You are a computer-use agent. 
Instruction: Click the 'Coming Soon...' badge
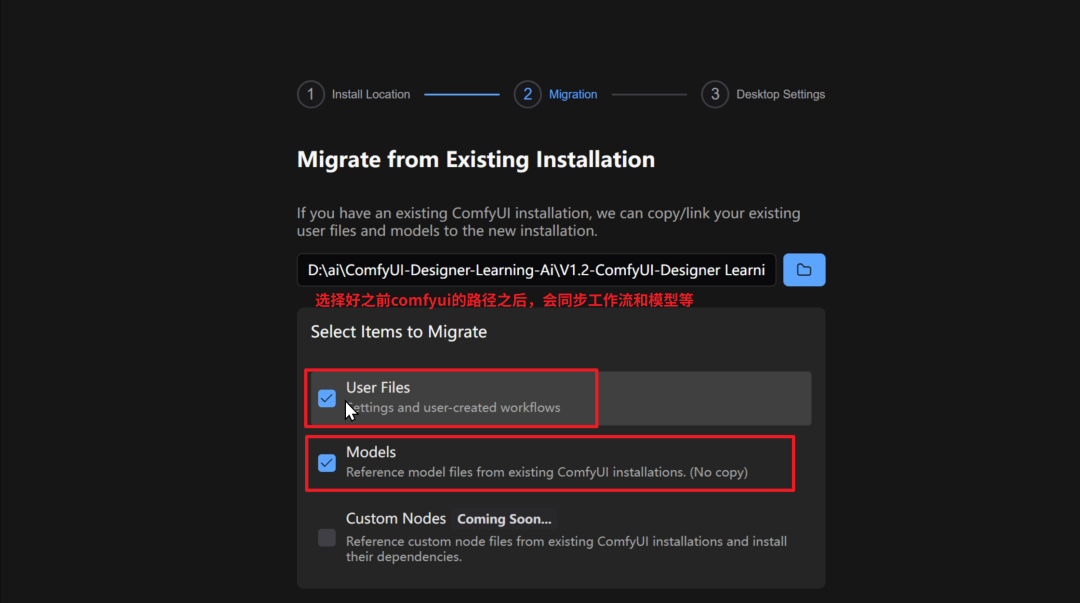point(504,519)
